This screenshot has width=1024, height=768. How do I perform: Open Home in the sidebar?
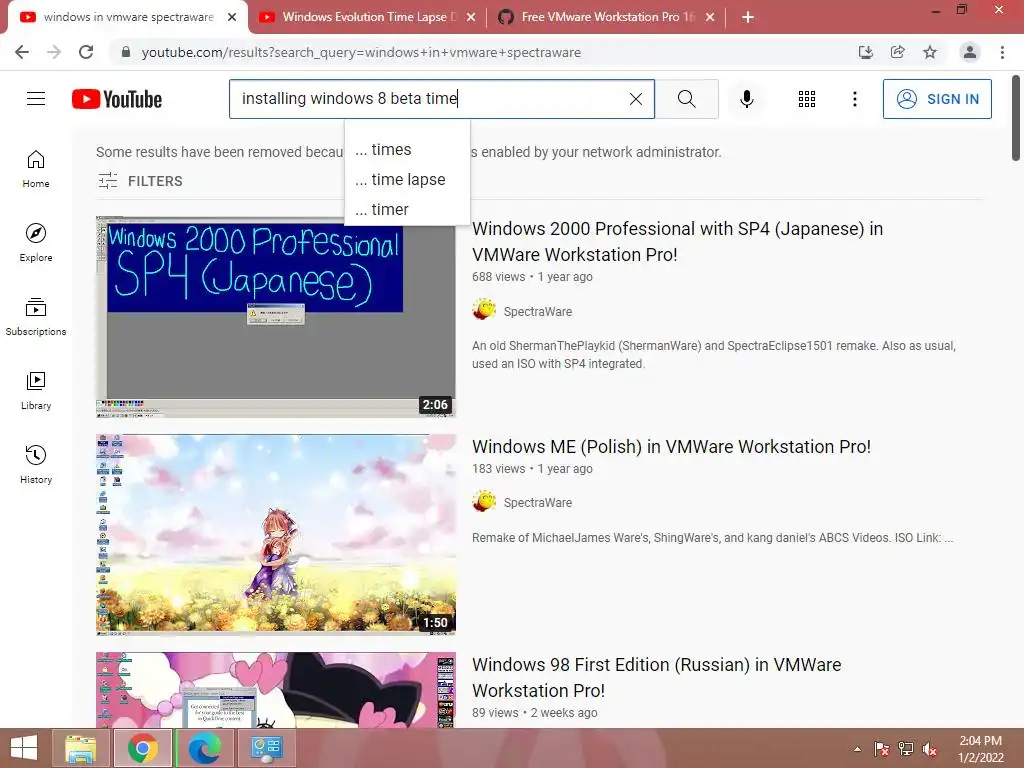36,168
